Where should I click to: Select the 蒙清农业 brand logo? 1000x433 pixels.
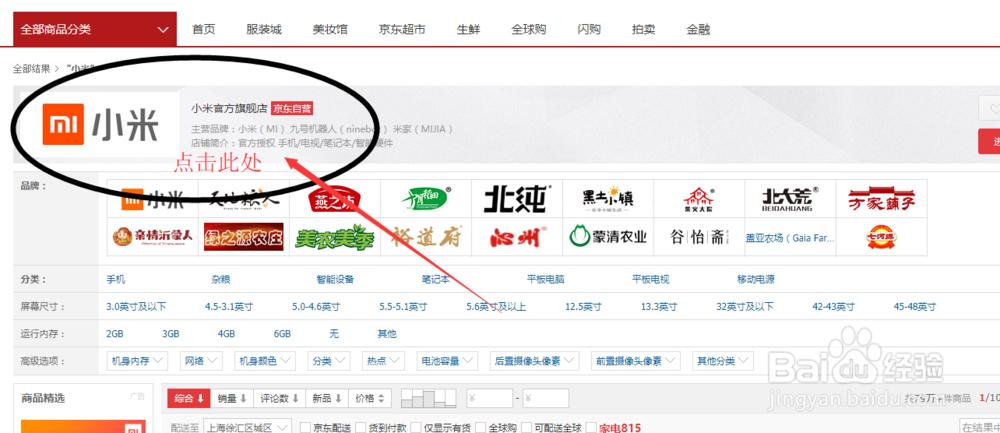tap(609, 237)
